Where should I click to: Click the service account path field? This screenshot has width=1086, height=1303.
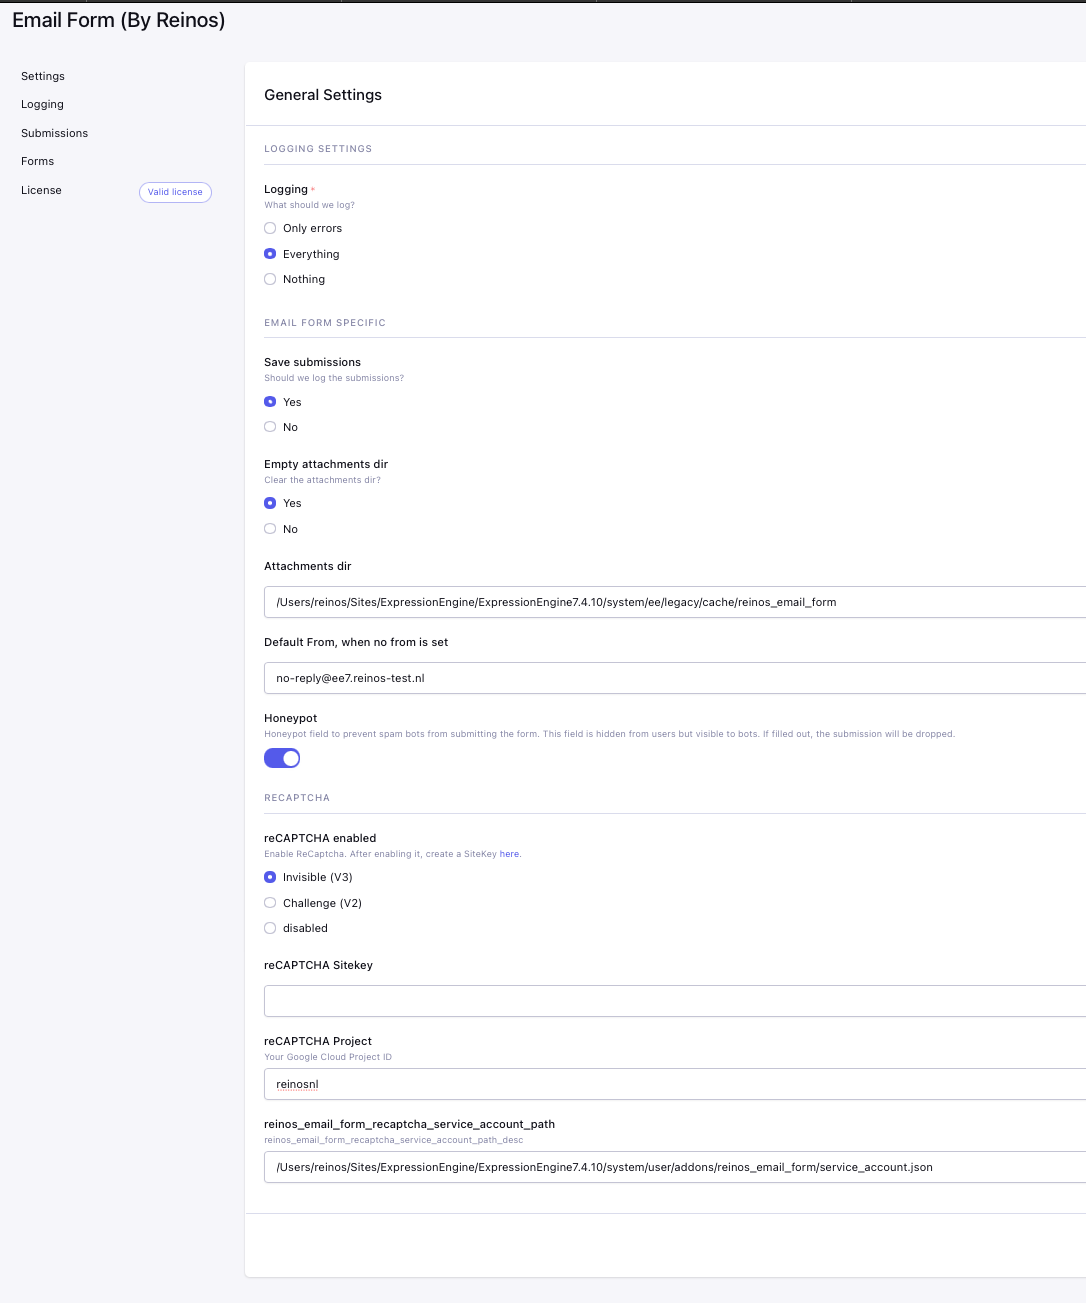point(675,1167)
